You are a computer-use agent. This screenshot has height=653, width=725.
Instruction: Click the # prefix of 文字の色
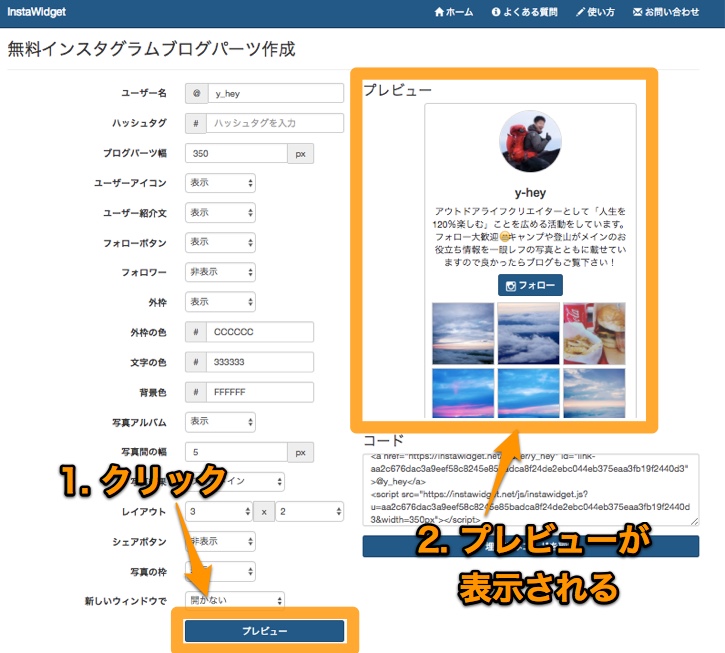click(x=196, y=362)
